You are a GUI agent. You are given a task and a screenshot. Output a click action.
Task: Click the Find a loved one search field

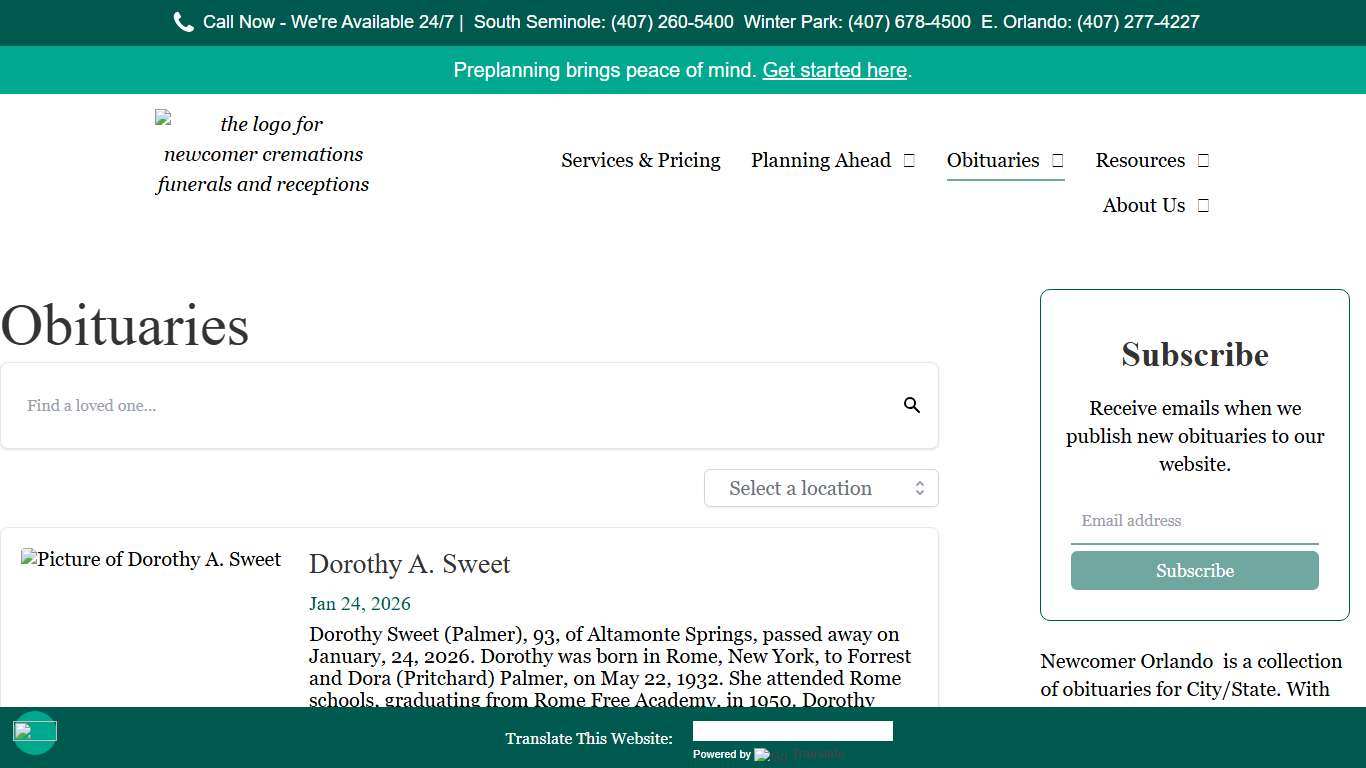pos(450,405)
